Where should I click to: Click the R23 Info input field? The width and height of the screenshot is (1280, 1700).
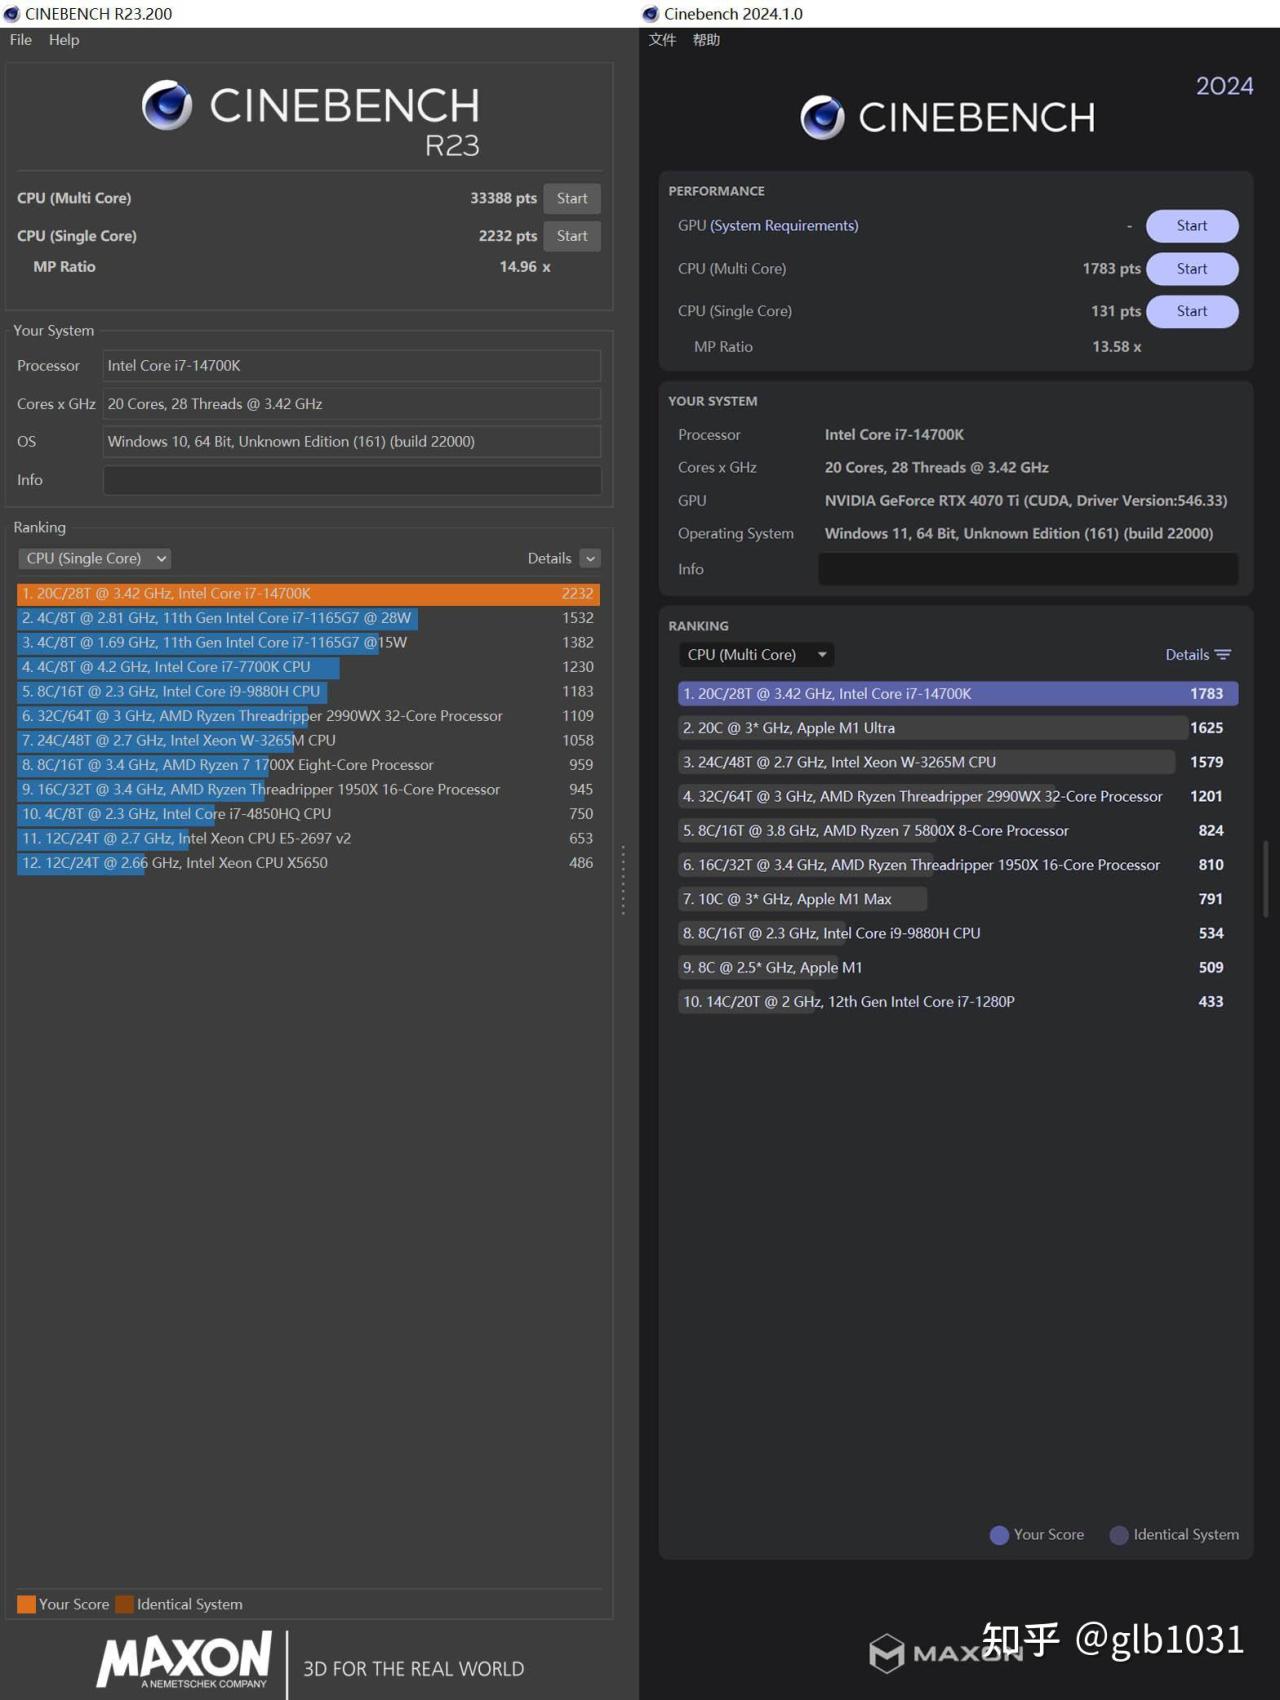352,480
